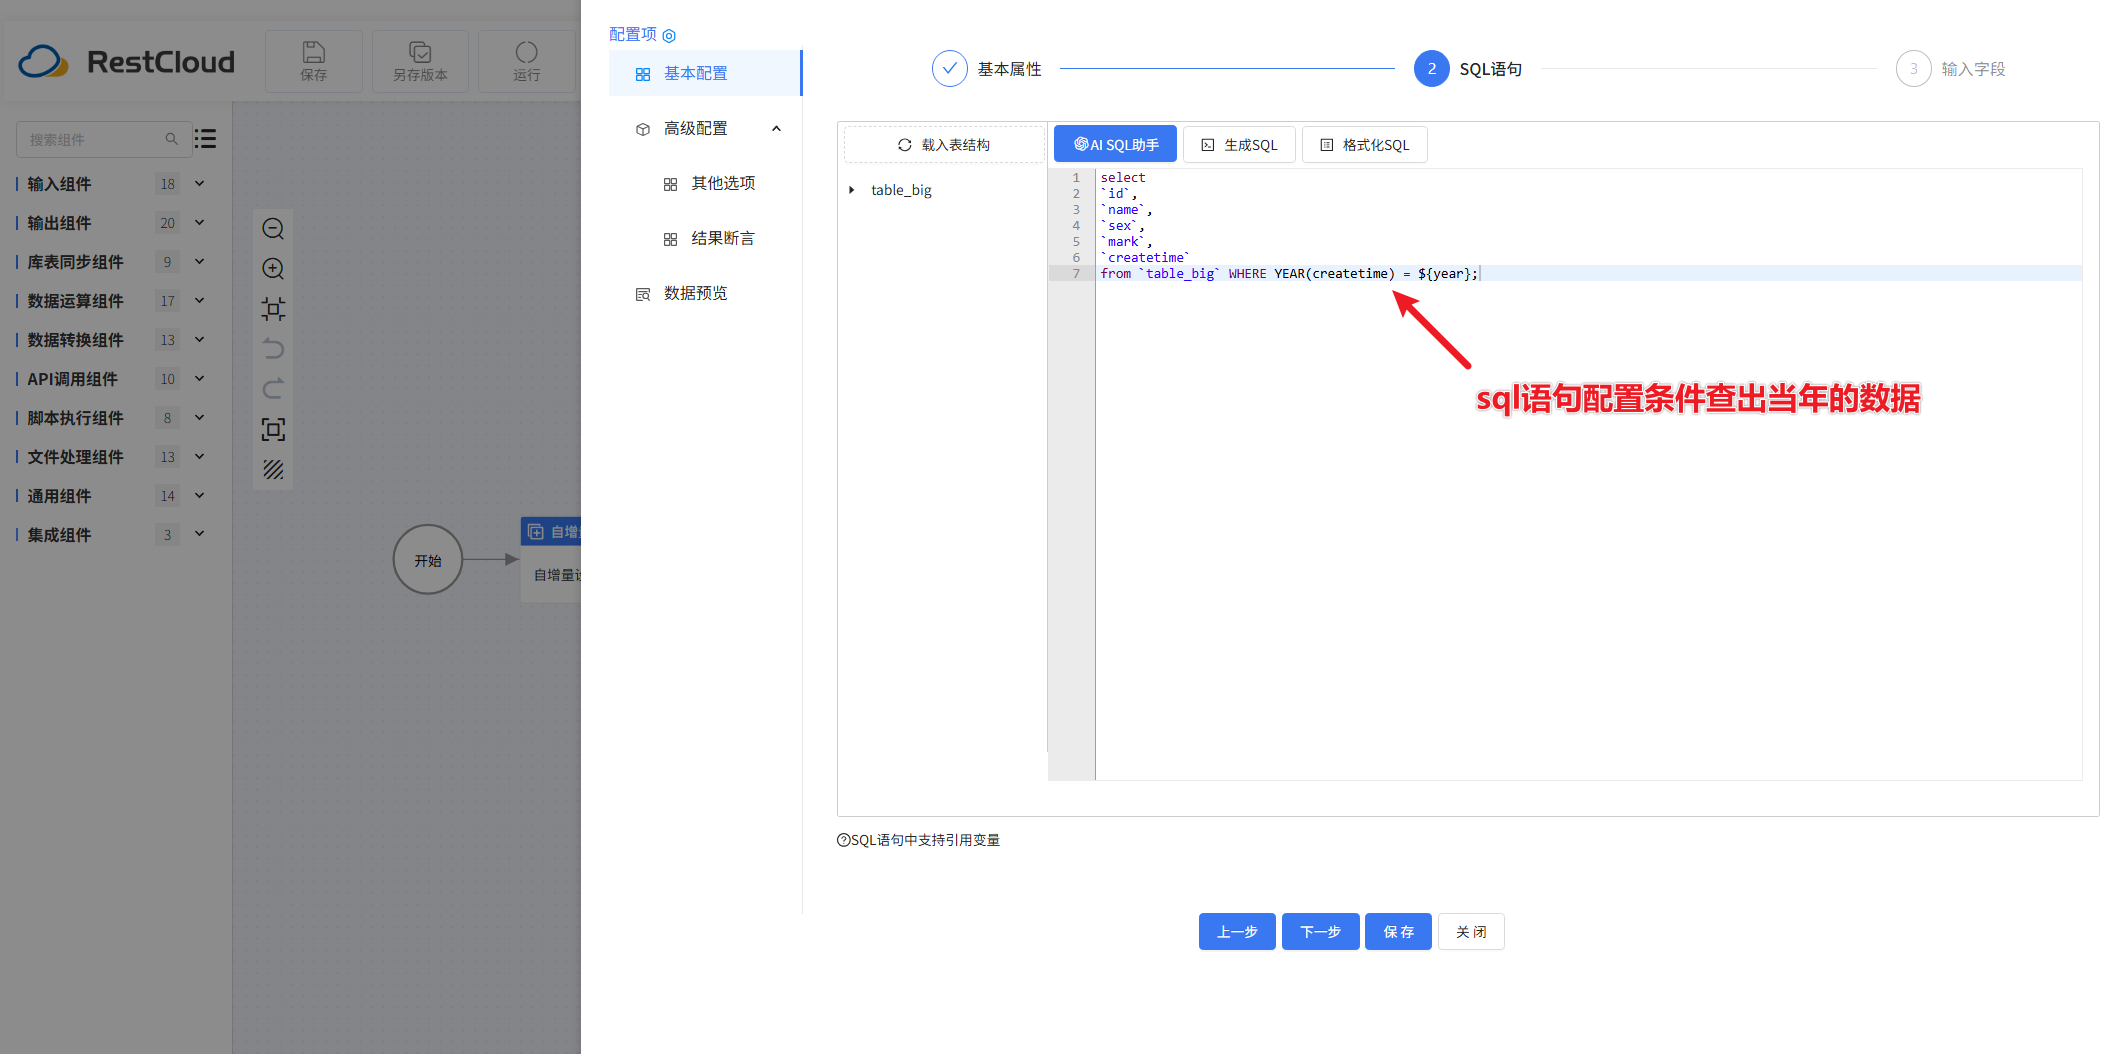Expand the 库表同步组件 category

click(200, 262)
